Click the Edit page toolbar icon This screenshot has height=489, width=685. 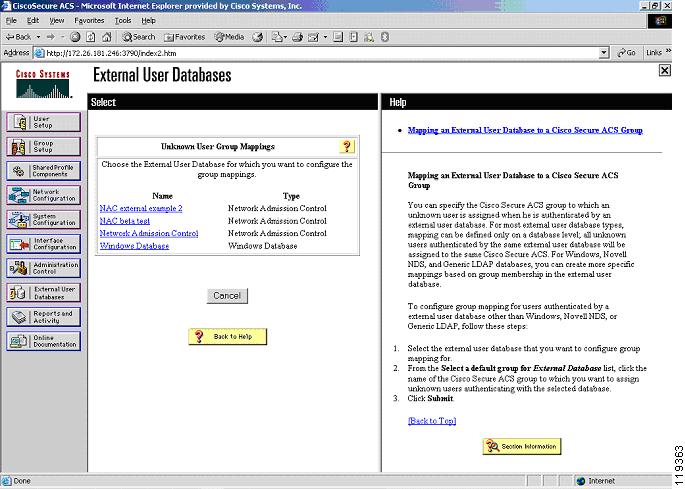pyautogui.click(x=313, y=37)
